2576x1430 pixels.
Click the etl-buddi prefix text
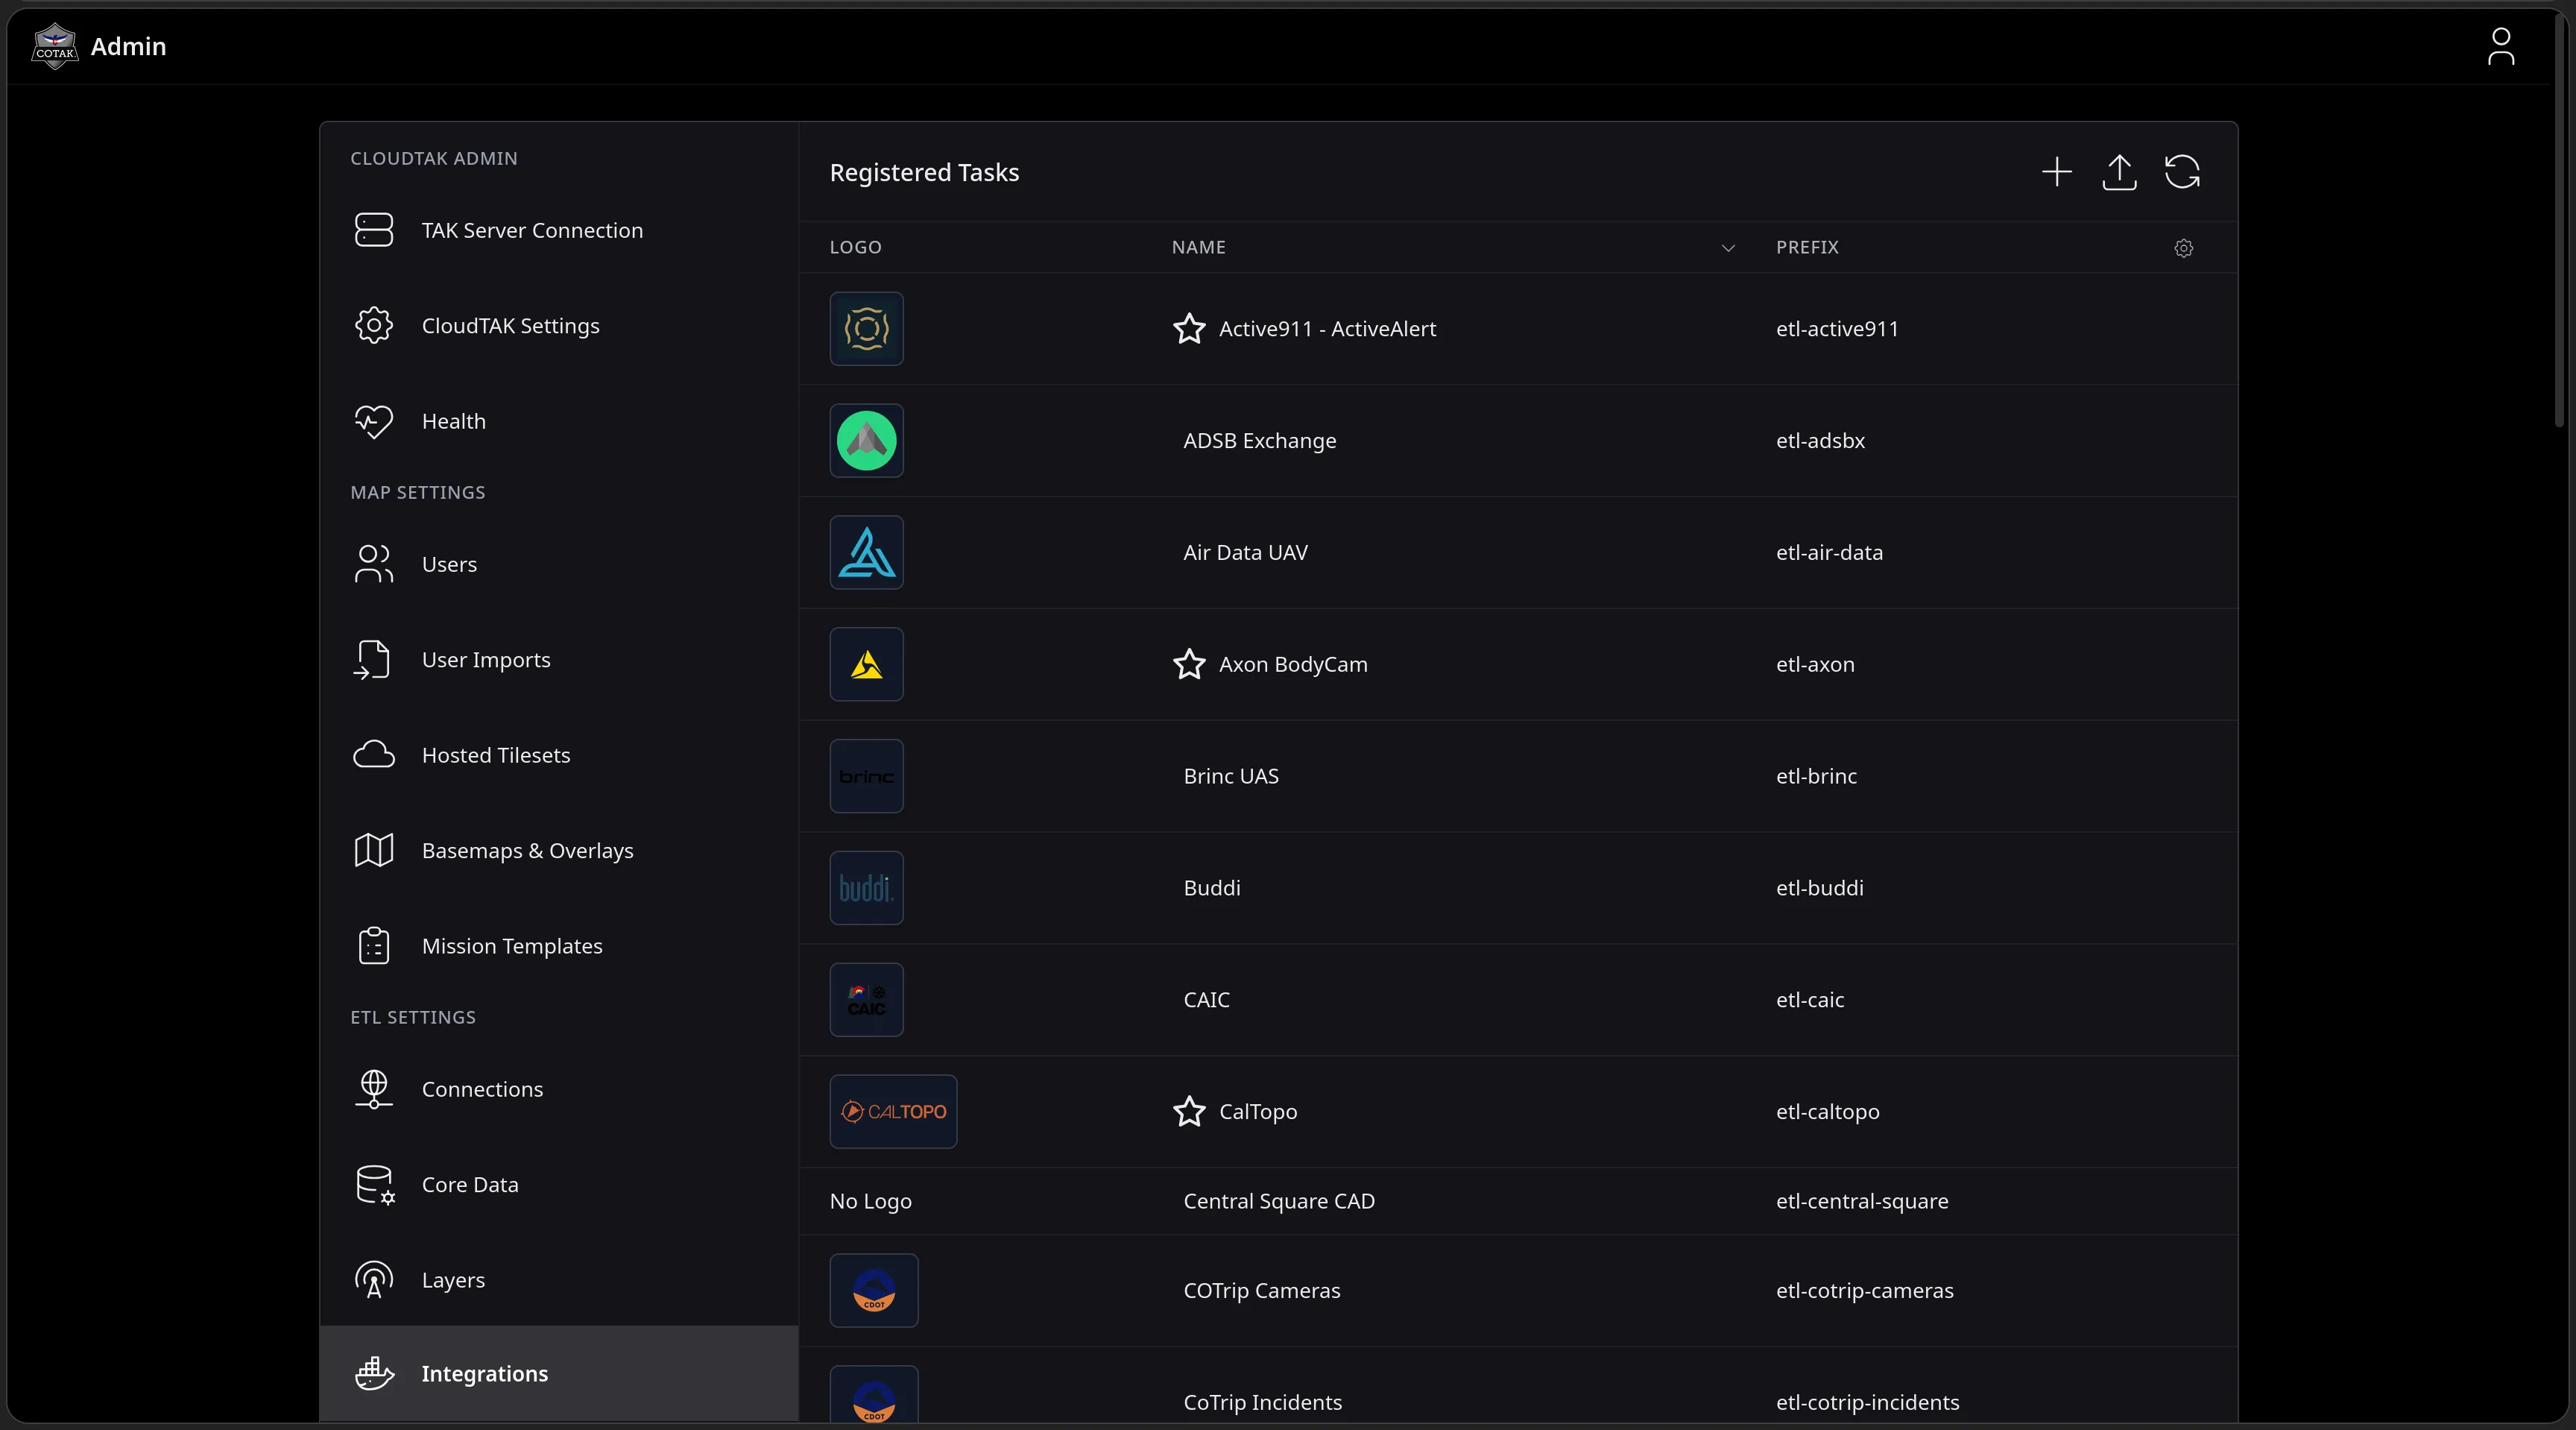1819,888
